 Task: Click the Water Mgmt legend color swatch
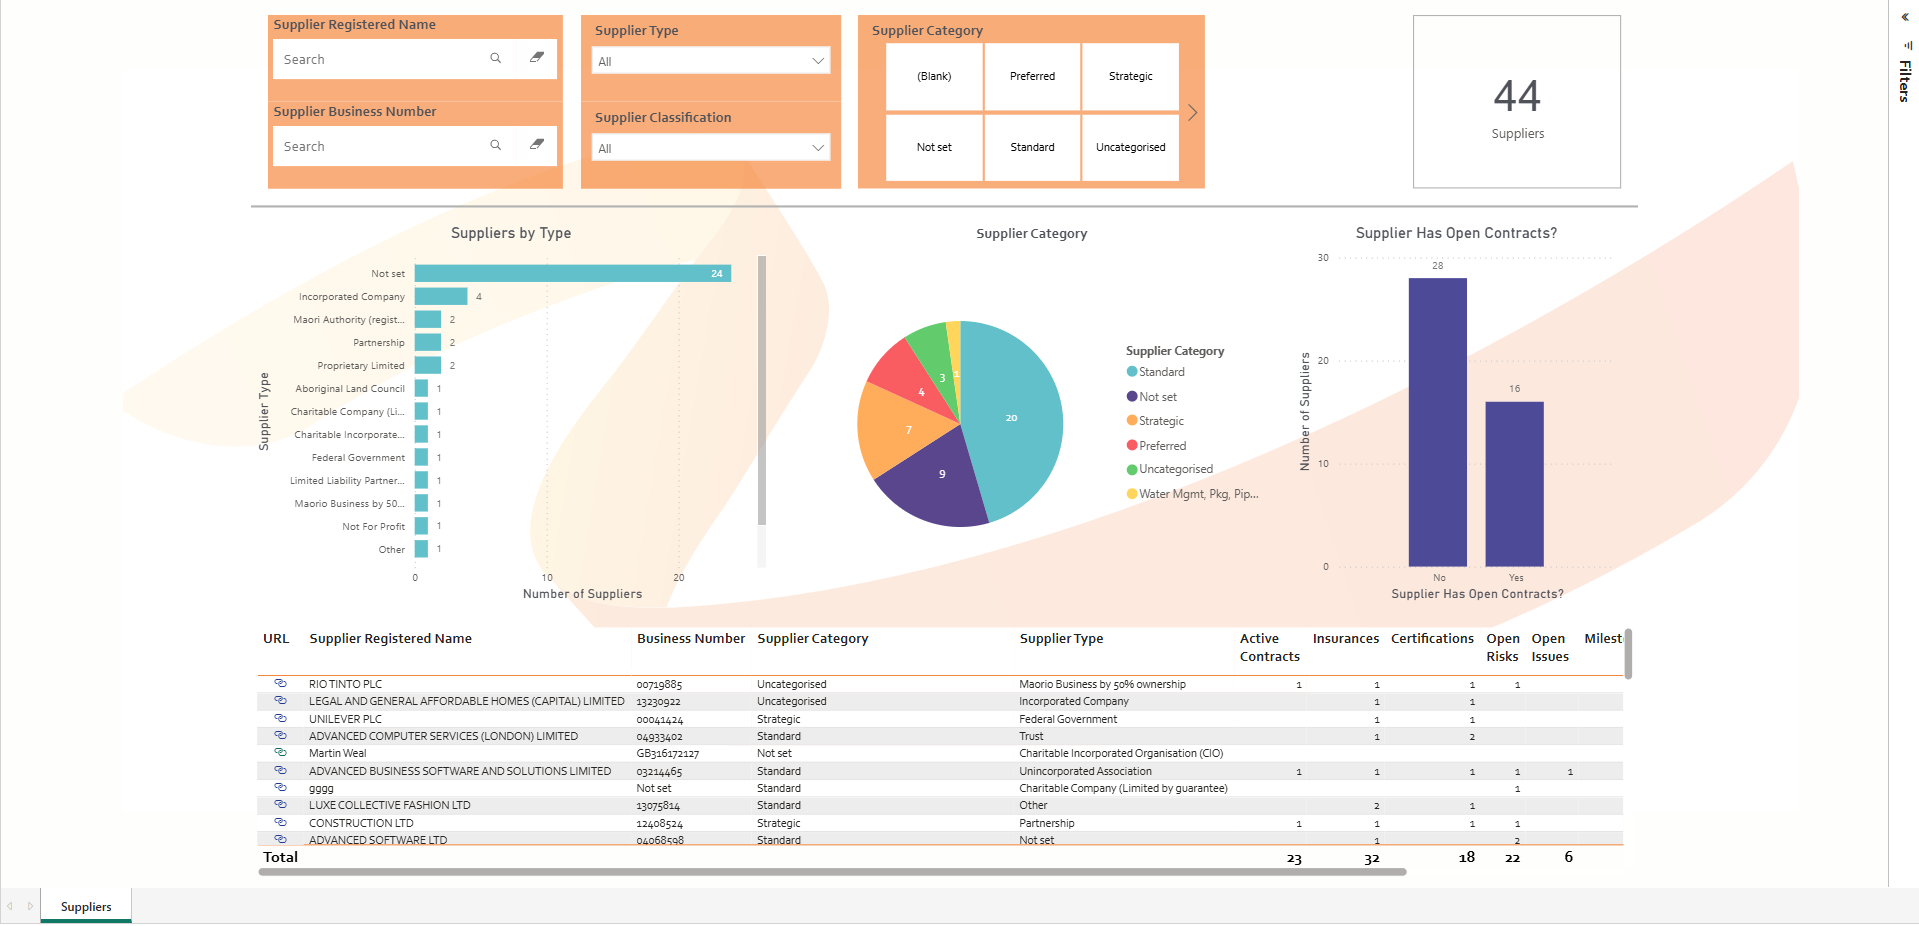click(1132, 494)
